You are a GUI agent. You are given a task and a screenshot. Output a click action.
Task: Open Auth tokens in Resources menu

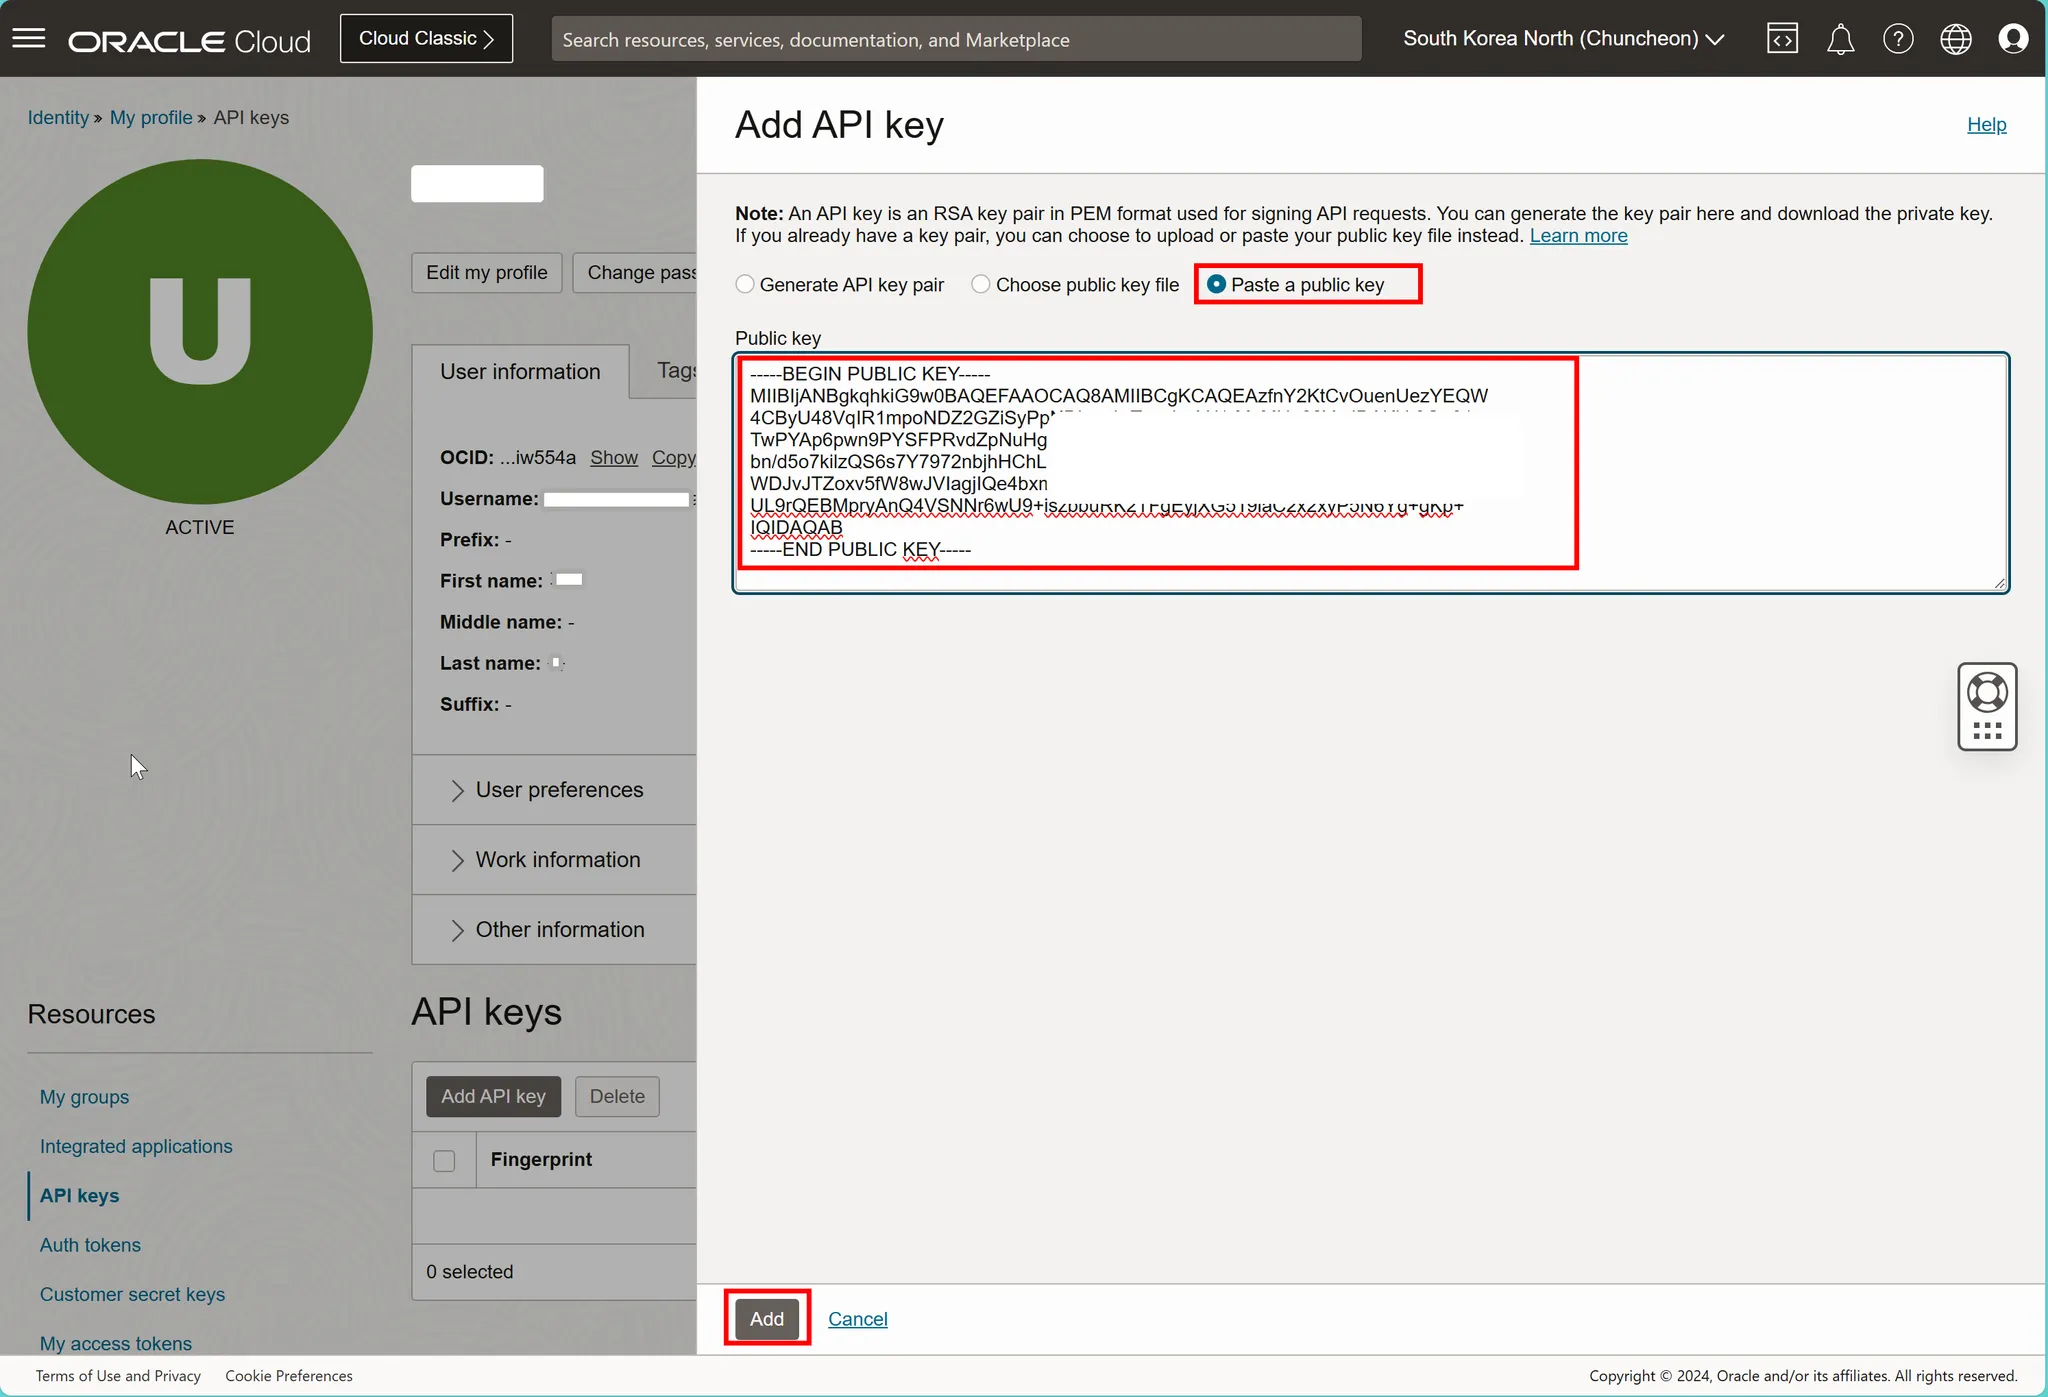pos(90,1245)
